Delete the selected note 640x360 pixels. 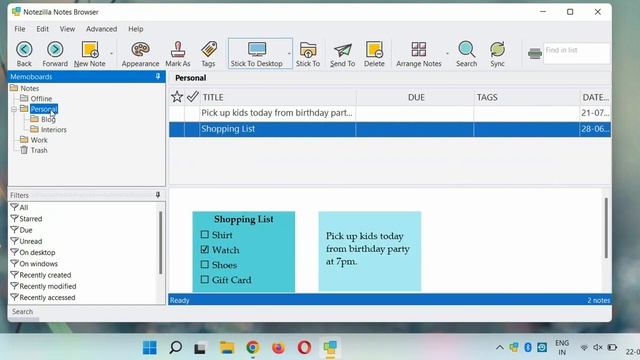point(374,54)
